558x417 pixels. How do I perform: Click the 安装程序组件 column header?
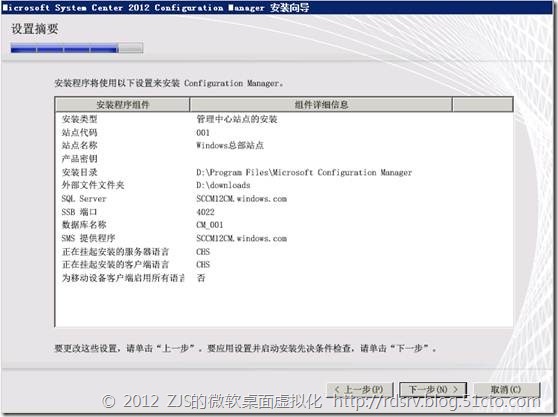(x=122, y=105)
